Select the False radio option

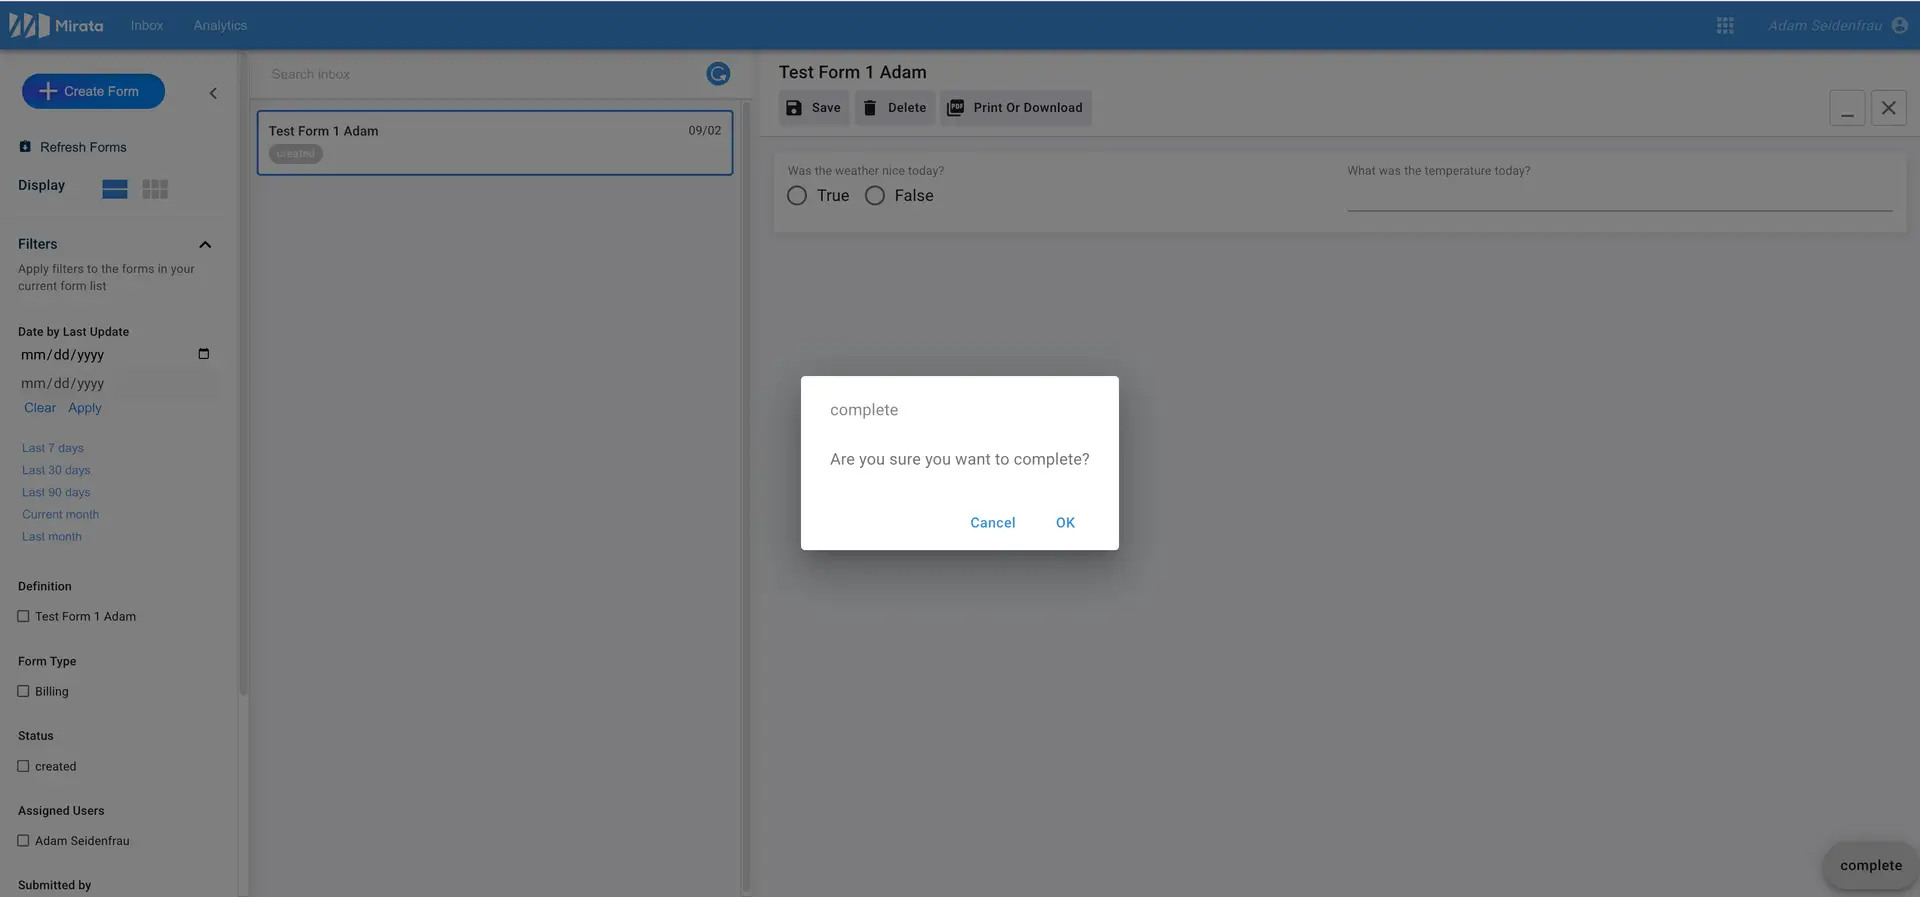875,196
